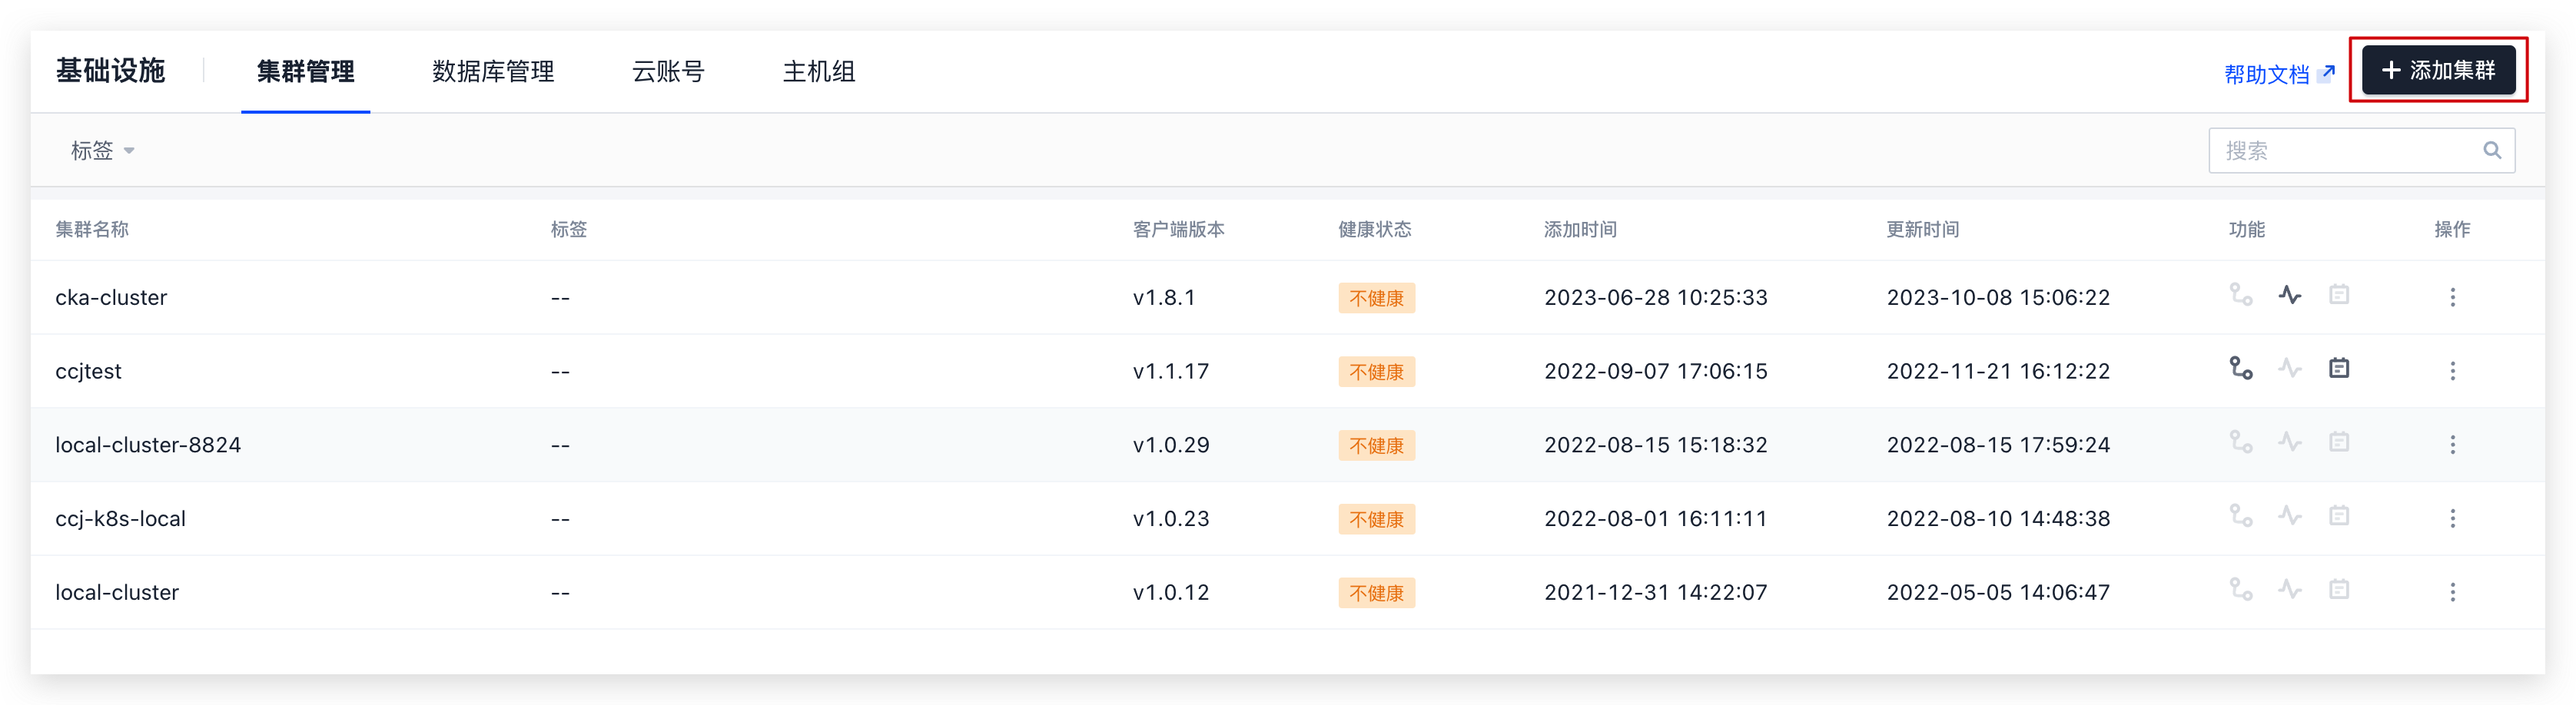Click version v1.0.23 cell
Viewport: 2576px width, 705px height.
(x=1170, y=518)
